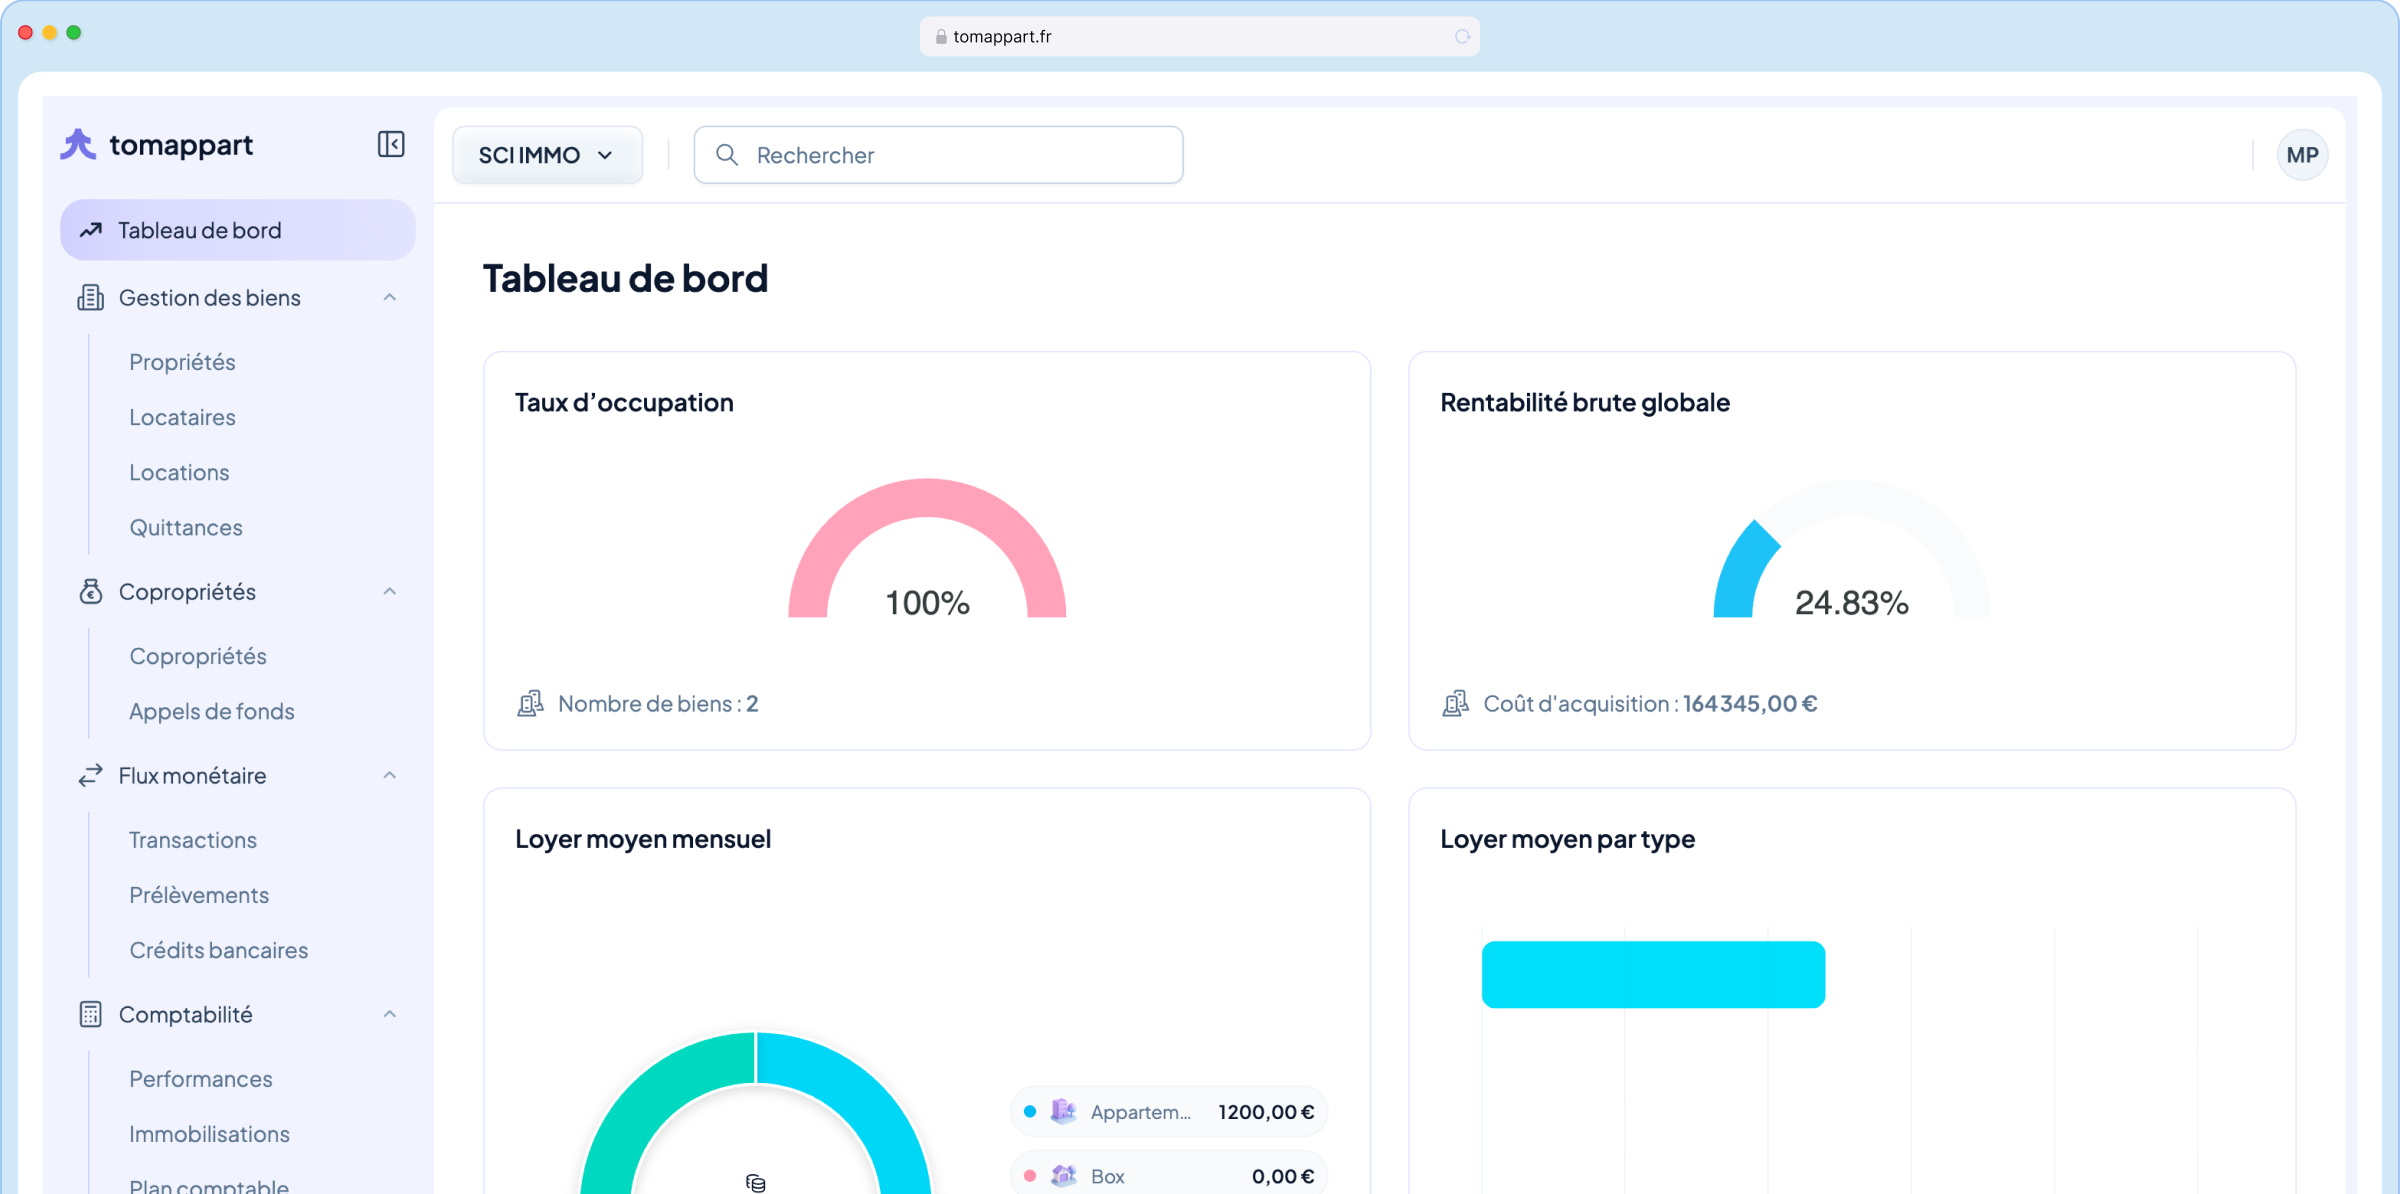Collapse the Flux monétaire section
This screenshot has width=2400, height=1194.
pyautogui.click(x=390, y=776)
